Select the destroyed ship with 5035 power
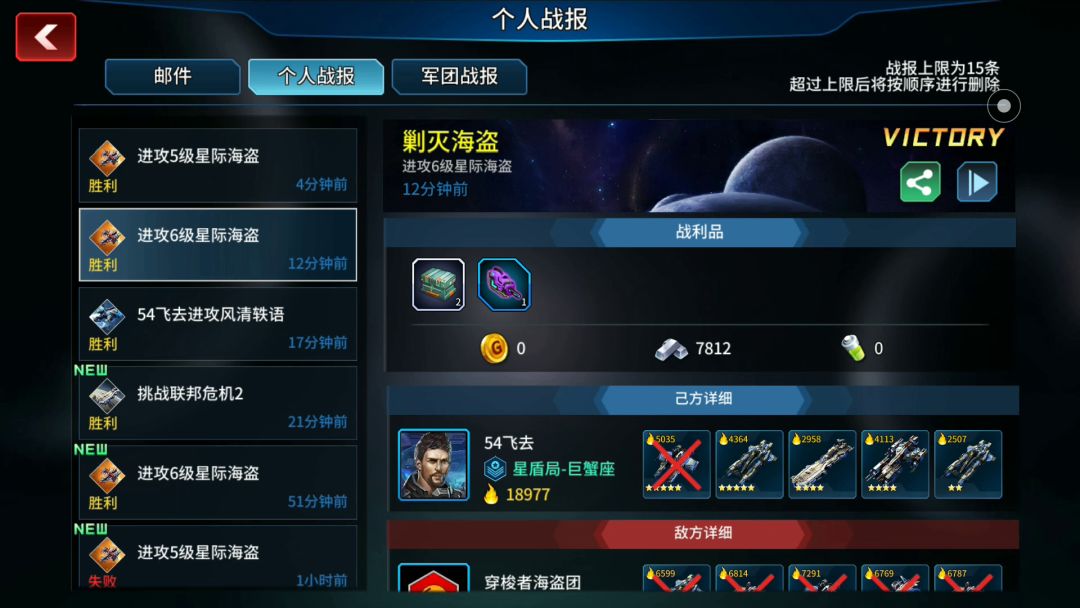Image resolution: width=1080 pixels, height=608 pixels. 676,464
